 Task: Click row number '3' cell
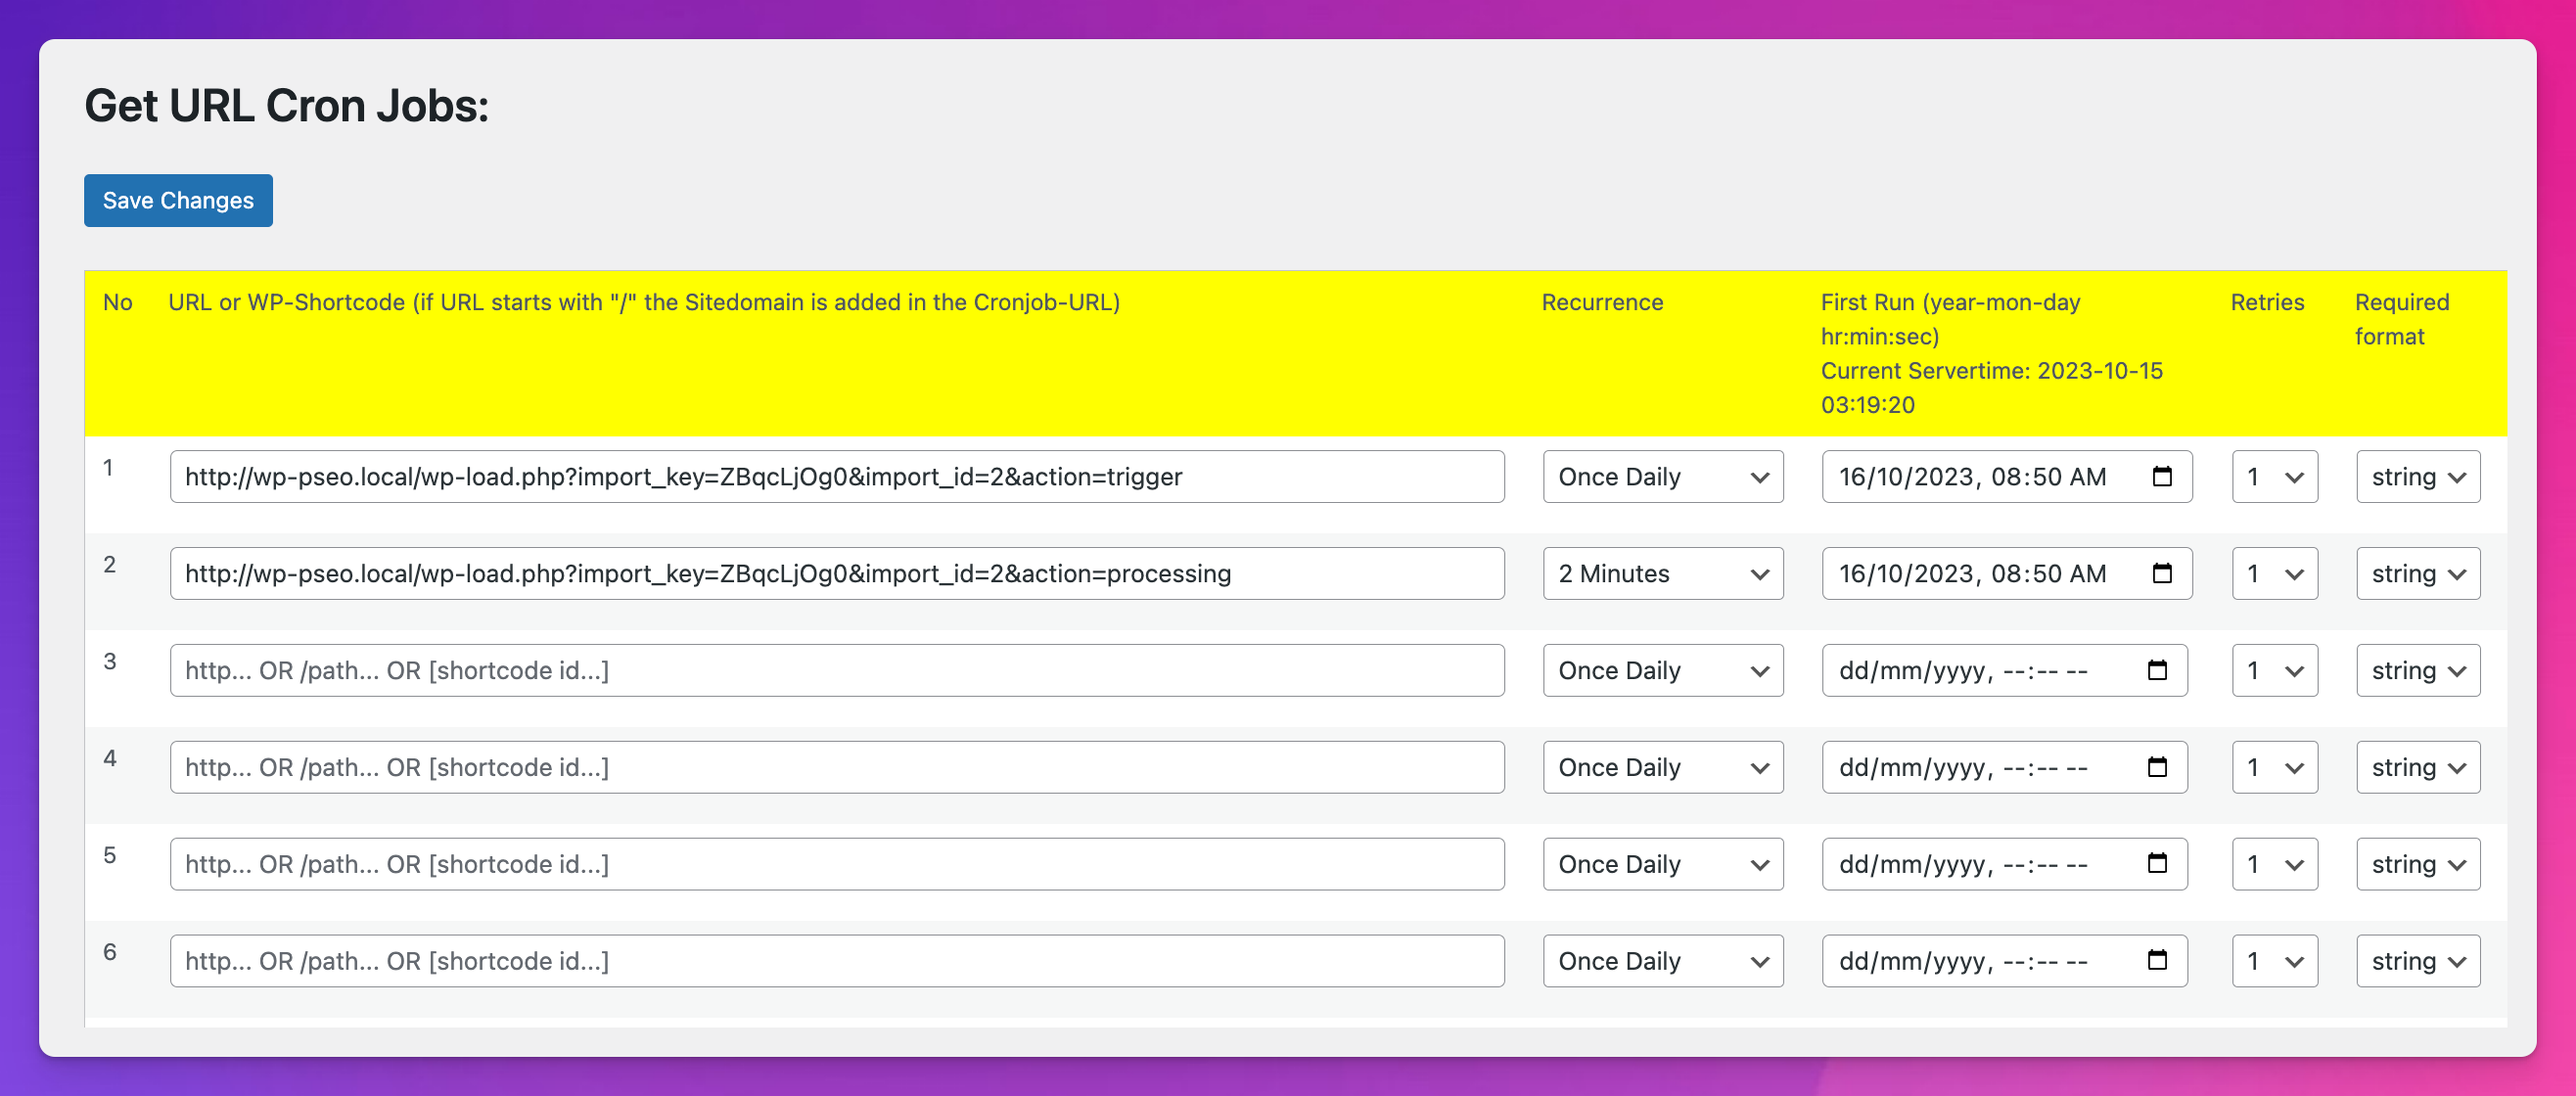[110, 662]
